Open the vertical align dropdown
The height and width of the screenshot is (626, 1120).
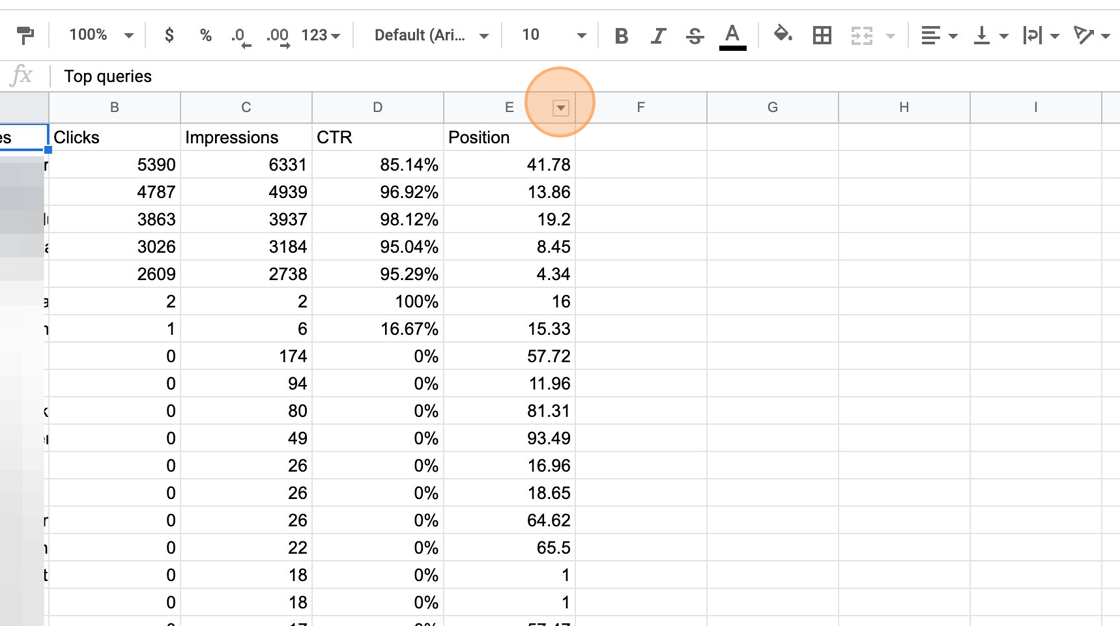click(991, 35)
